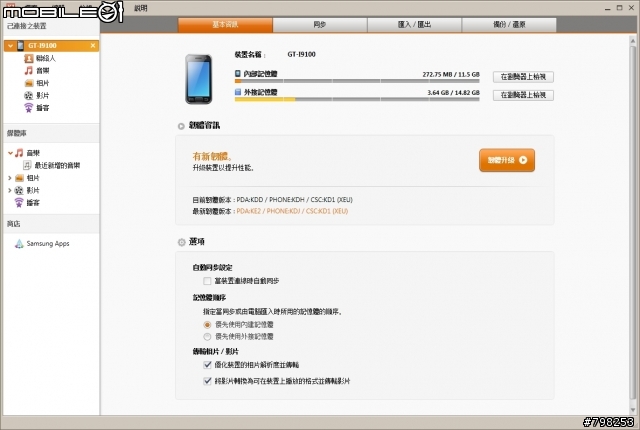Image resolution: width=640 pixels, height=430 pixels.
Task: Click the 3.64 GB / 14.82 GB value
Action: (453, 93)
